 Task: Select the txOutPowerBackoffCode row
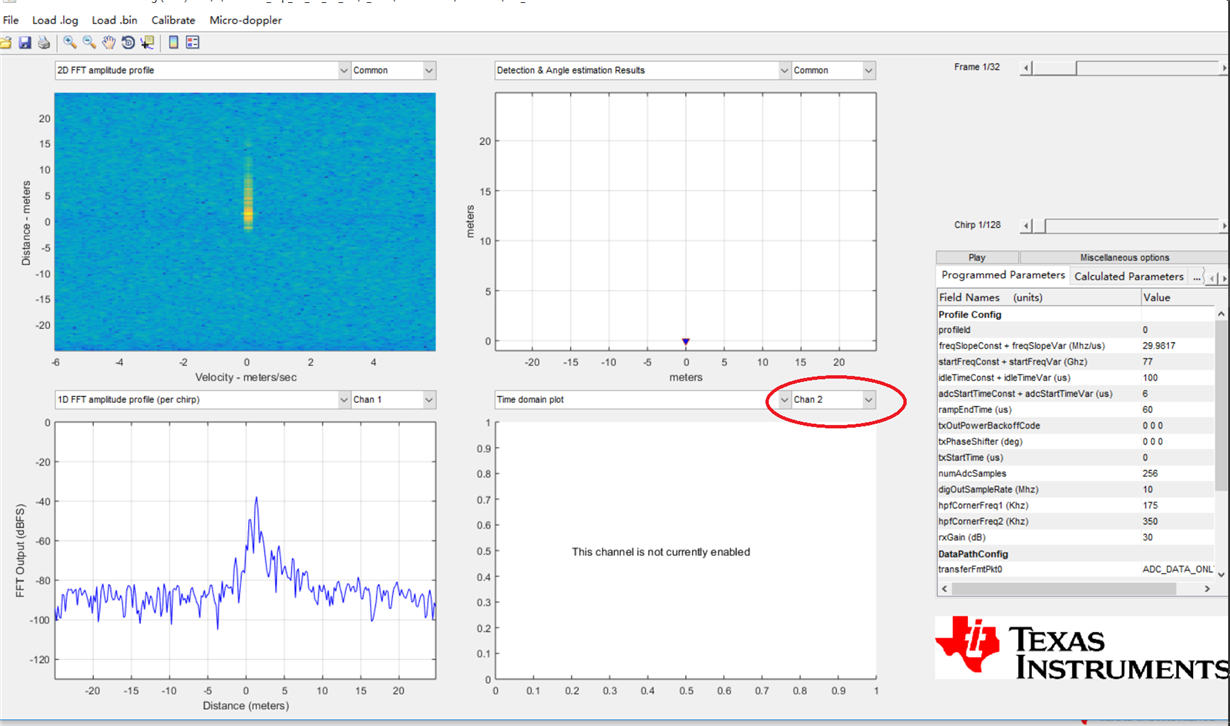click(x=1076, y=425)
